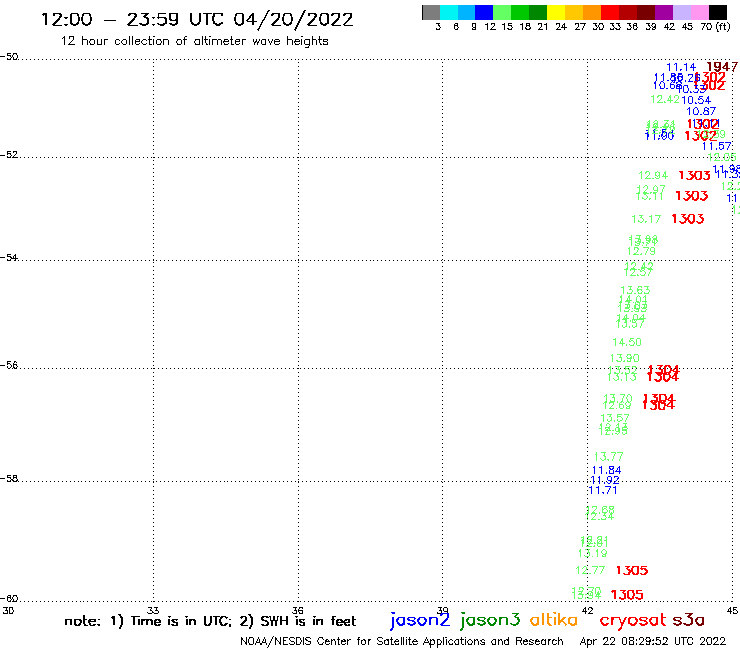Select the pink legend swatch
740x650 pixels.
click(699, 12)
